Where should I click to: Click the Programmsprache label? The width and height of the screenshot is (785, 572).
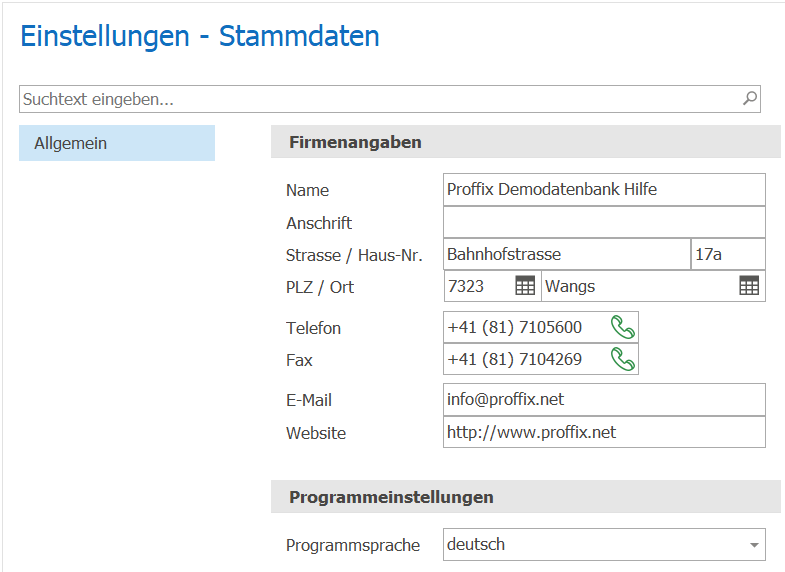pyautogui.click(x=353, y=545)
